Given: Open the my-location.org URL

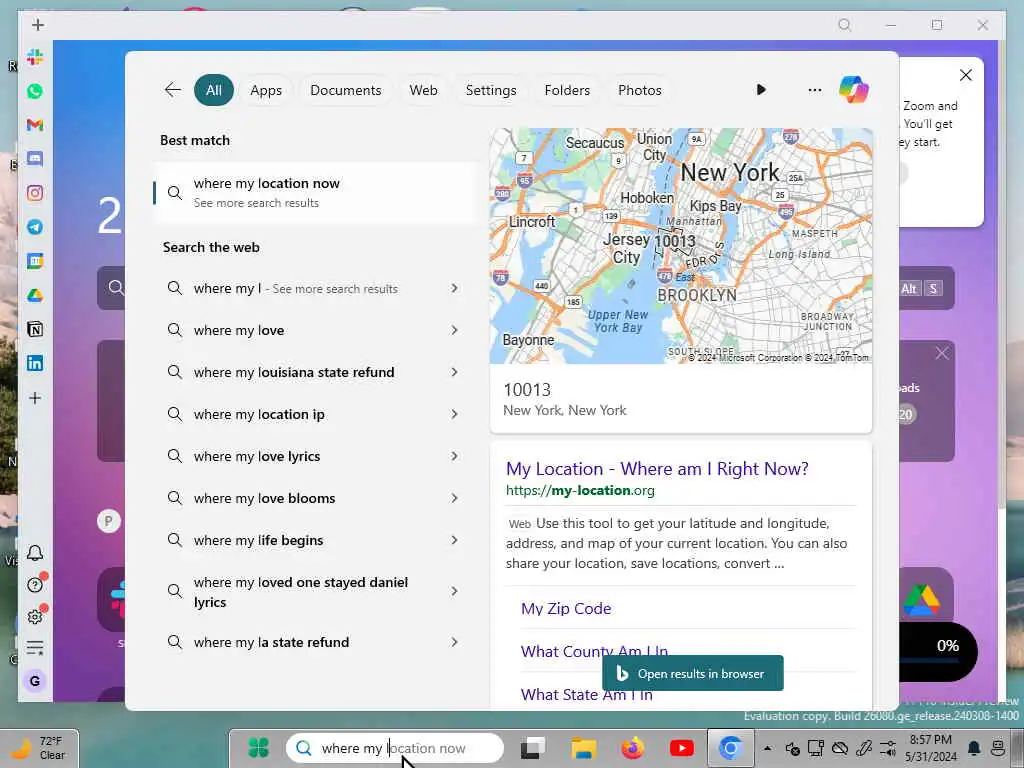Looking at the screenshot, I should (580, 490).
